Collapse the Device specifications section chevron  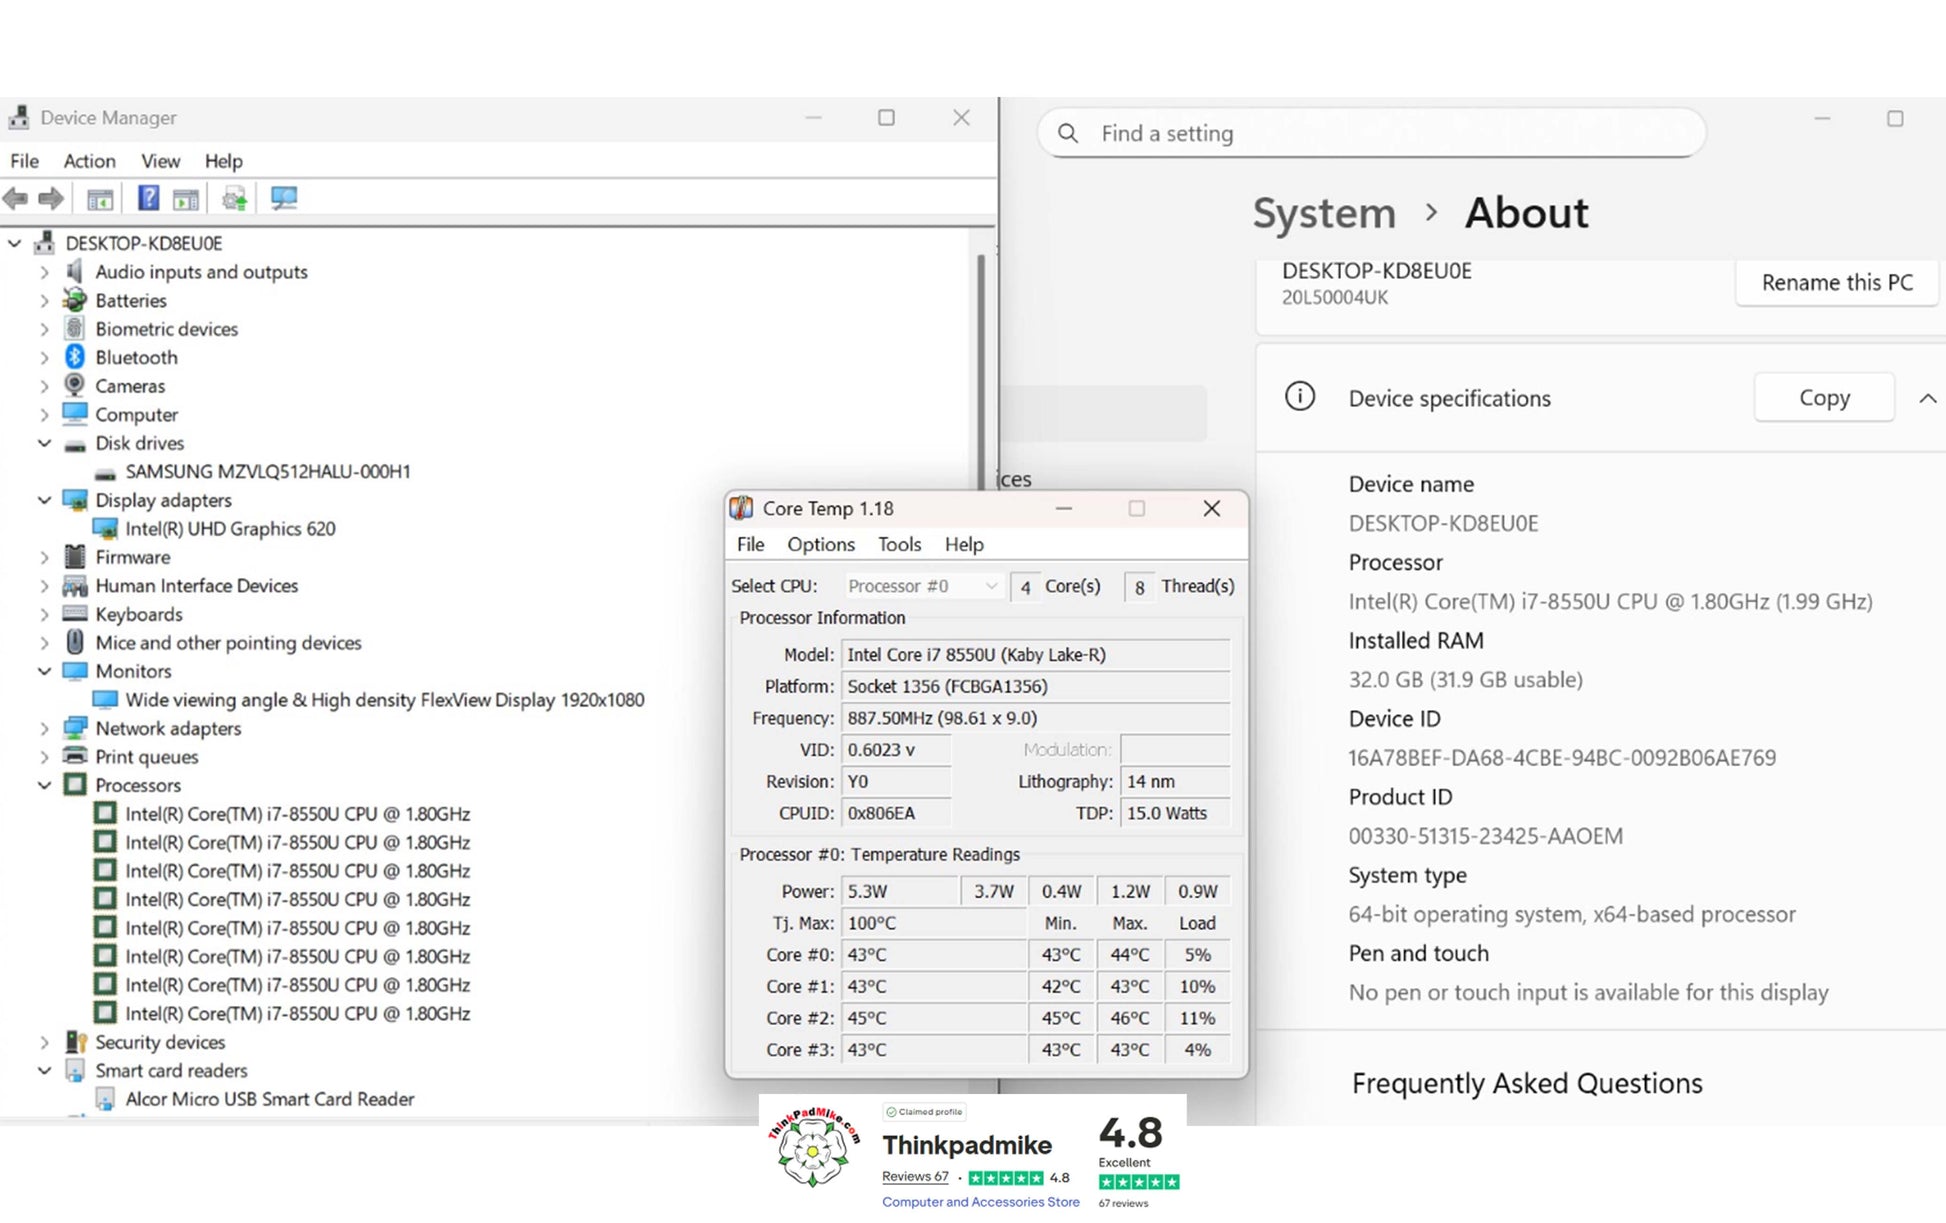click(1927, 398)
